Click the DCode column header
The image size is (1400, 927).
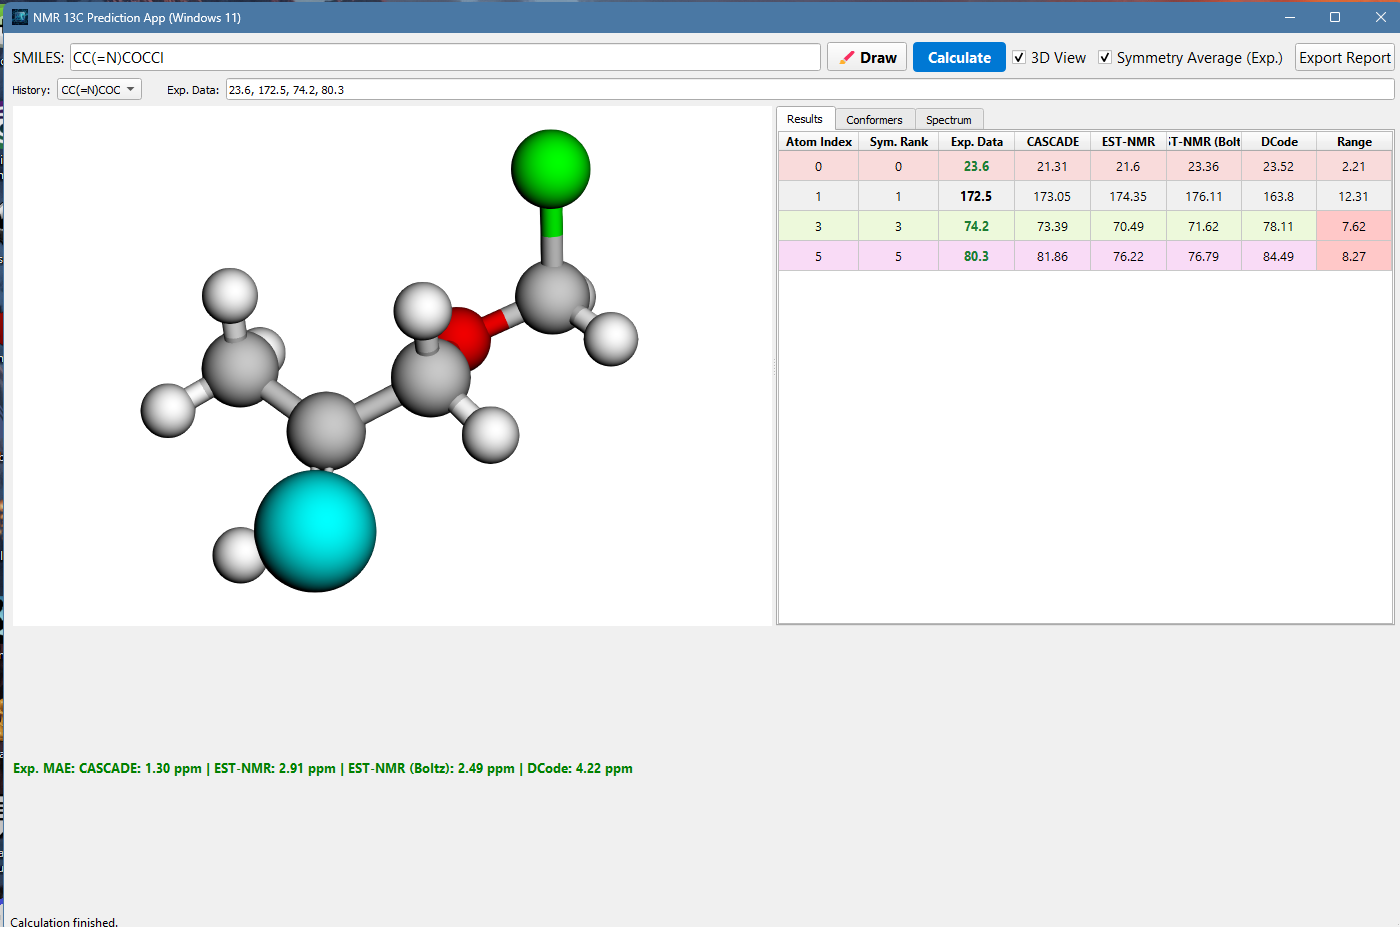pos(1279,142)
